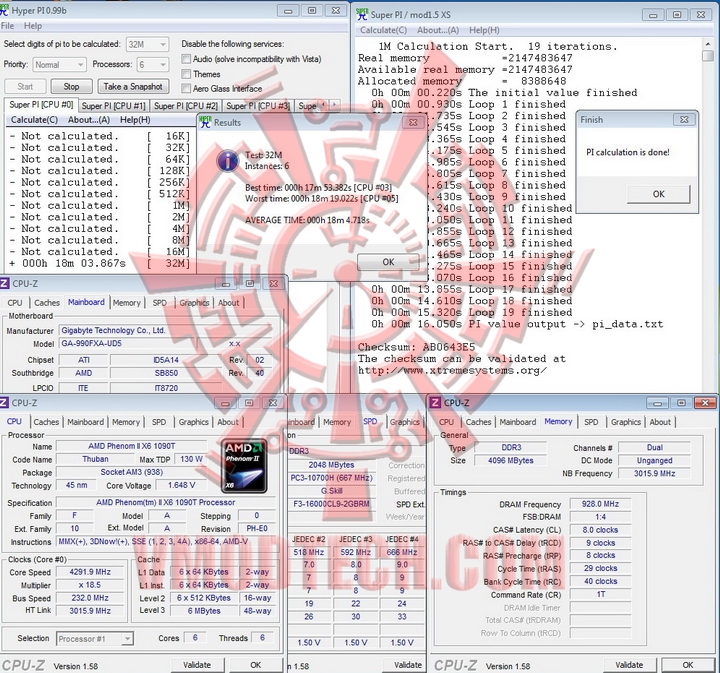Open Graphics tab in CPU-Z Memory window
The image size is (720, 673).
click(x=625, y=422)
